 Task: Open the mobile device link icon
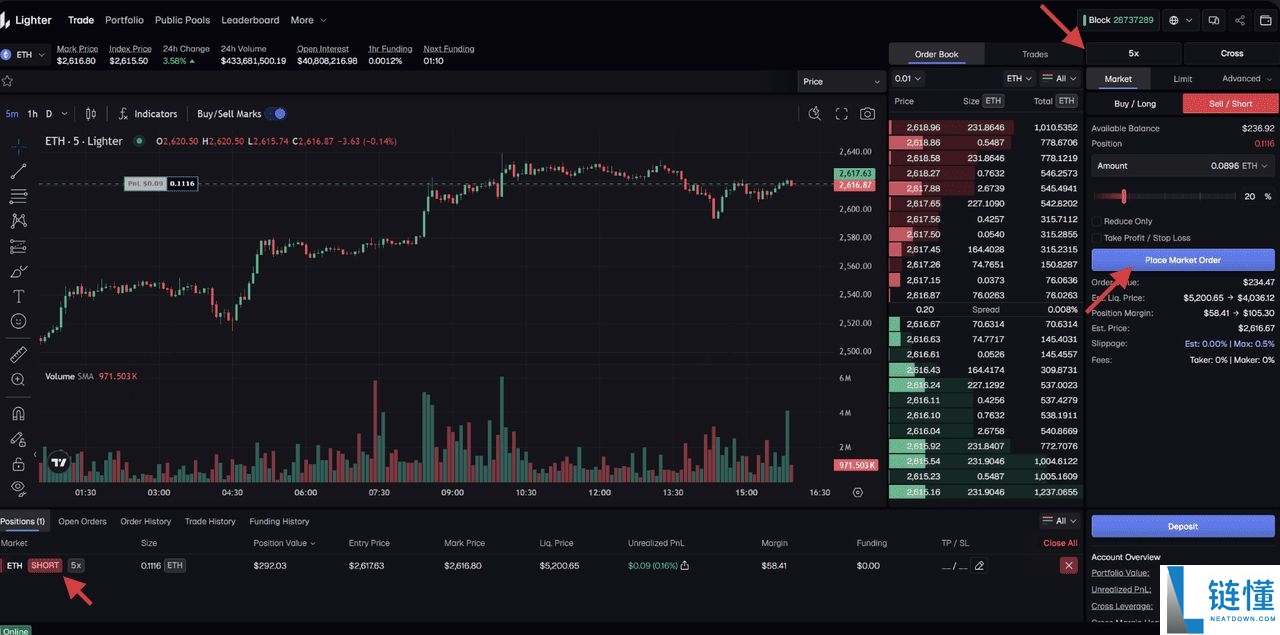pos(1214,20)
